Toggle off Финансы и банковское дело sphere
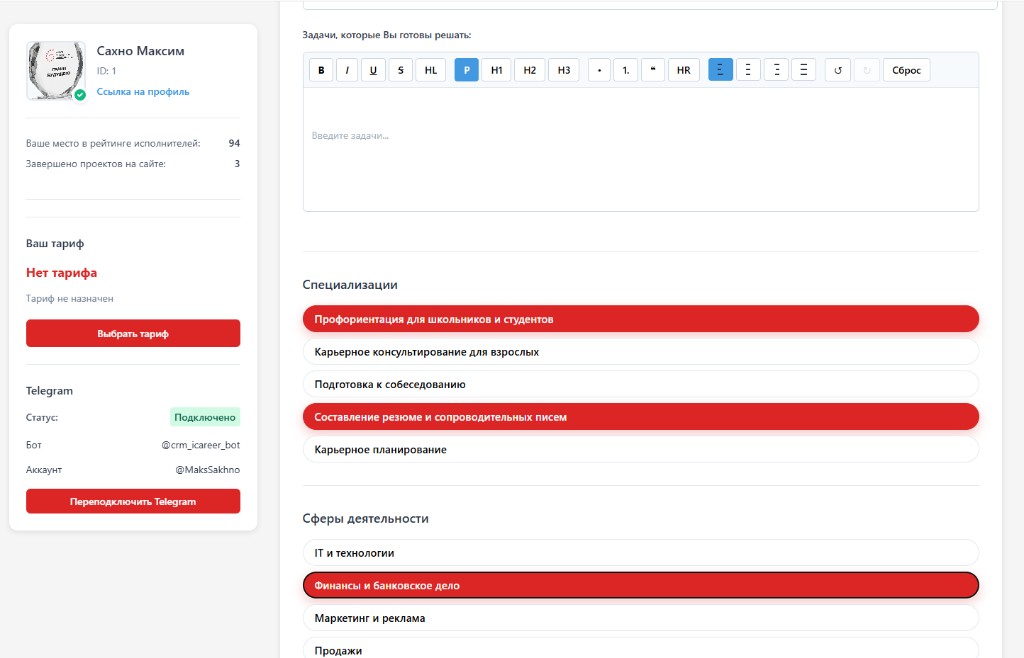Image resolution: width=1024 pixels, height=658 pixels. pos(641,586)
